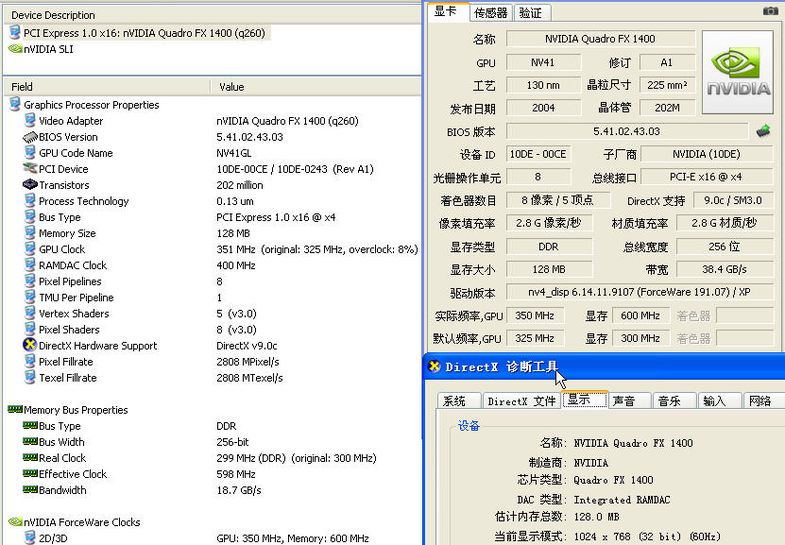Image resolution: width=785 pixels, height=545 pixels.
Task: Click the Effective Clock value 598 MHz
Action: pos(236,474)
